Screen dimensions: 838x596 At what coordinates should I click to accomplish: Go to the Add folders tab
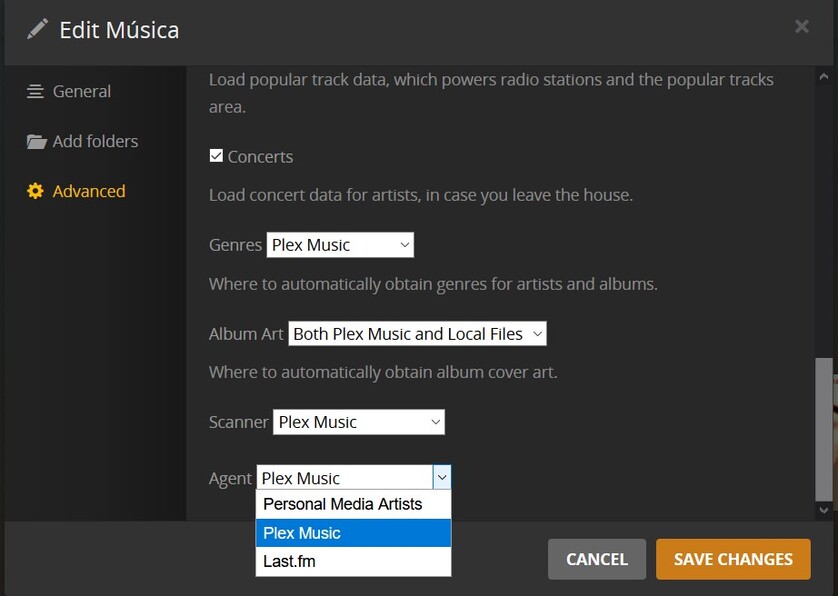[x=95, y=141]
